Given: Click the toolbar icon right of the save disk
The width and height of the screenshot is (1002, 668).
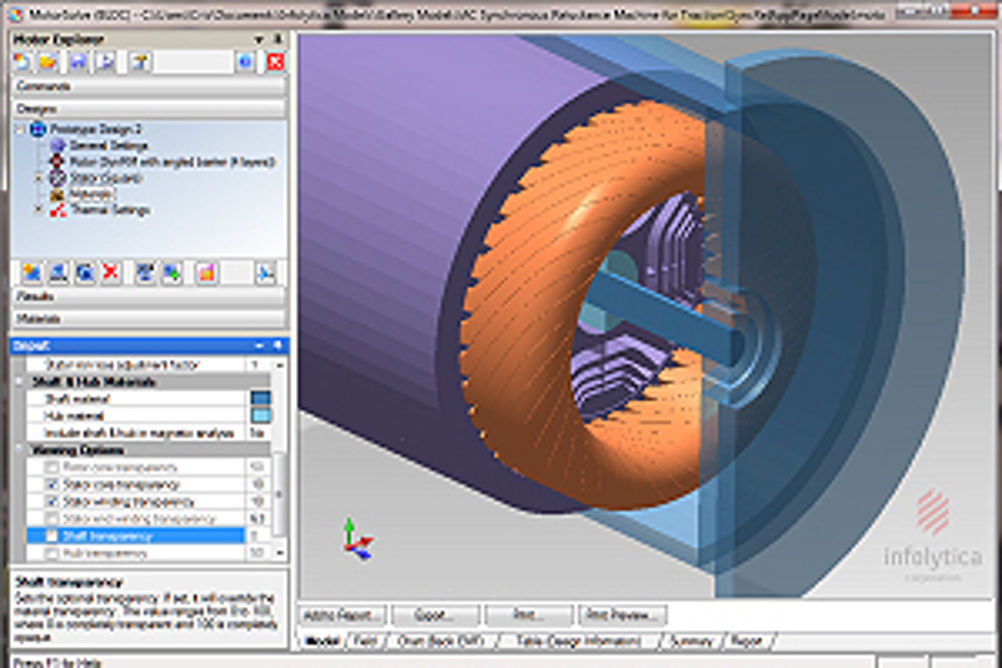Looking at the screenshot, I should point(104,62).
